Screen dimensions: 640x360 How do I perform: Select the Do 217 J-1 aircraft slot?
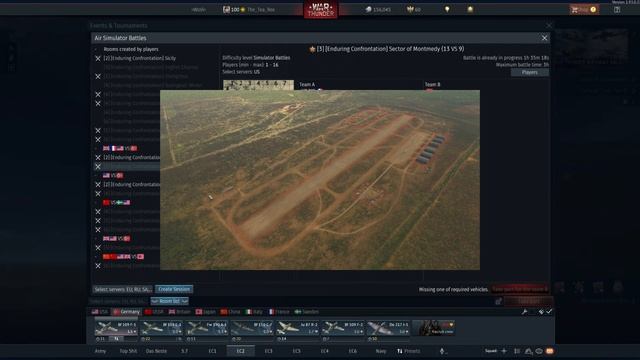pos(388,328)
